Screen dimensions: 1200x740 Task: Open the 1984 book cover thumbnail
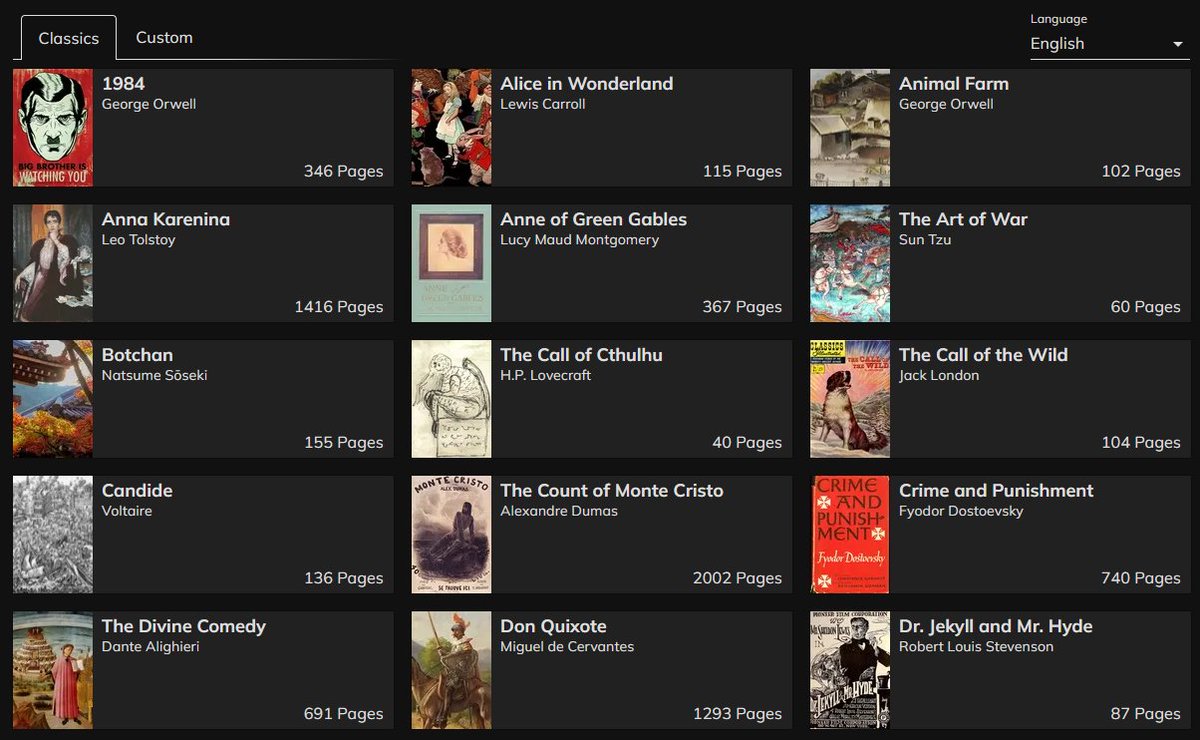point(53,128)
